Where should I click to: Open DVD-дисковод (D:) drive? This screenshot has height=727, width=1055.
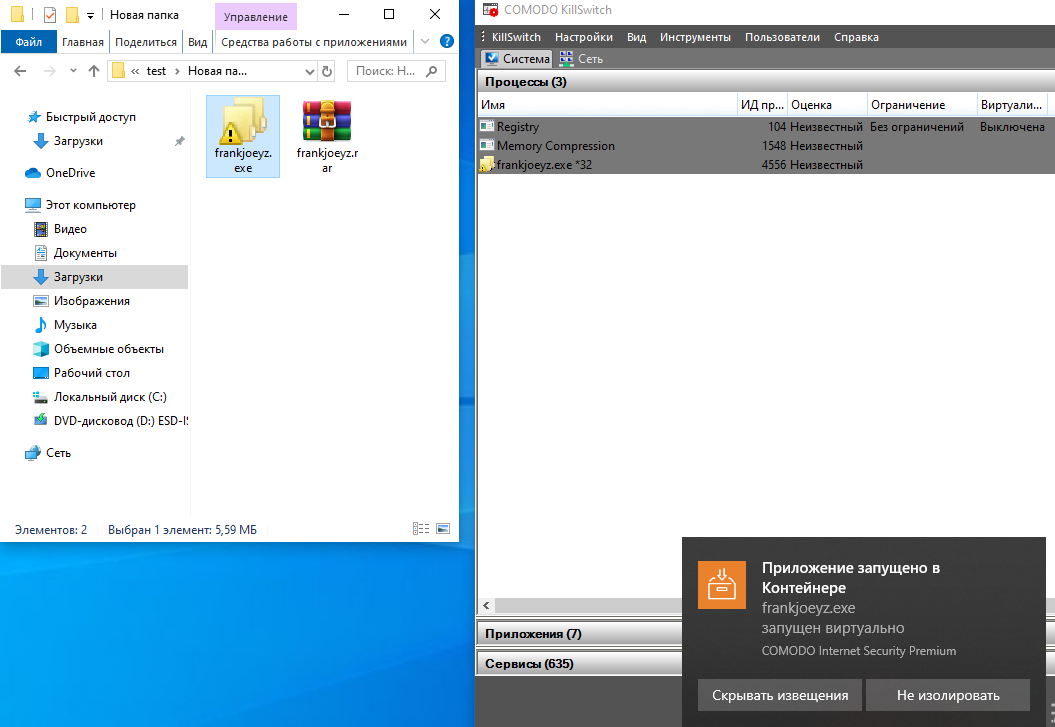pyautogui.click(x=120, y=421)
